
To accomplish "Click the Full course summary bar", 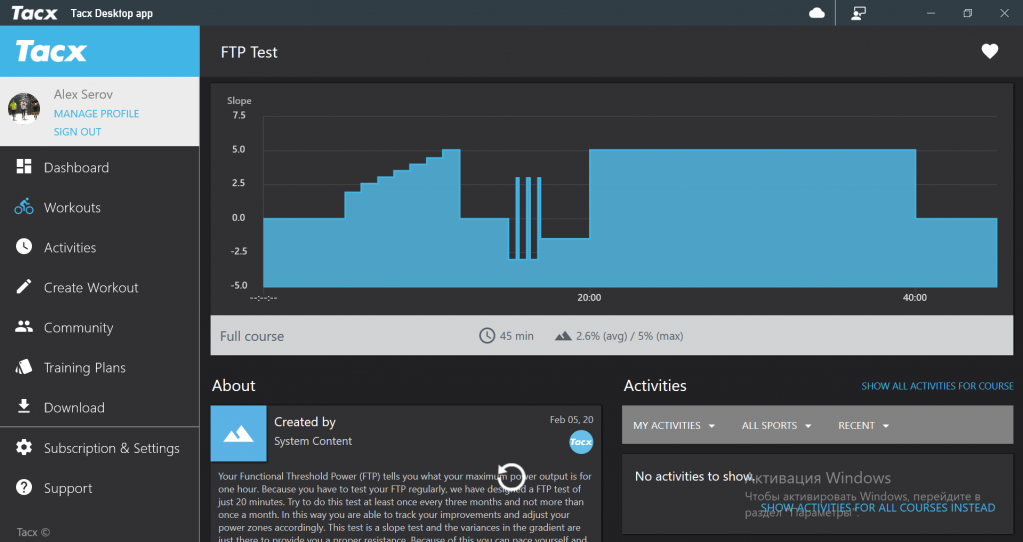I will tap(611, 335).
